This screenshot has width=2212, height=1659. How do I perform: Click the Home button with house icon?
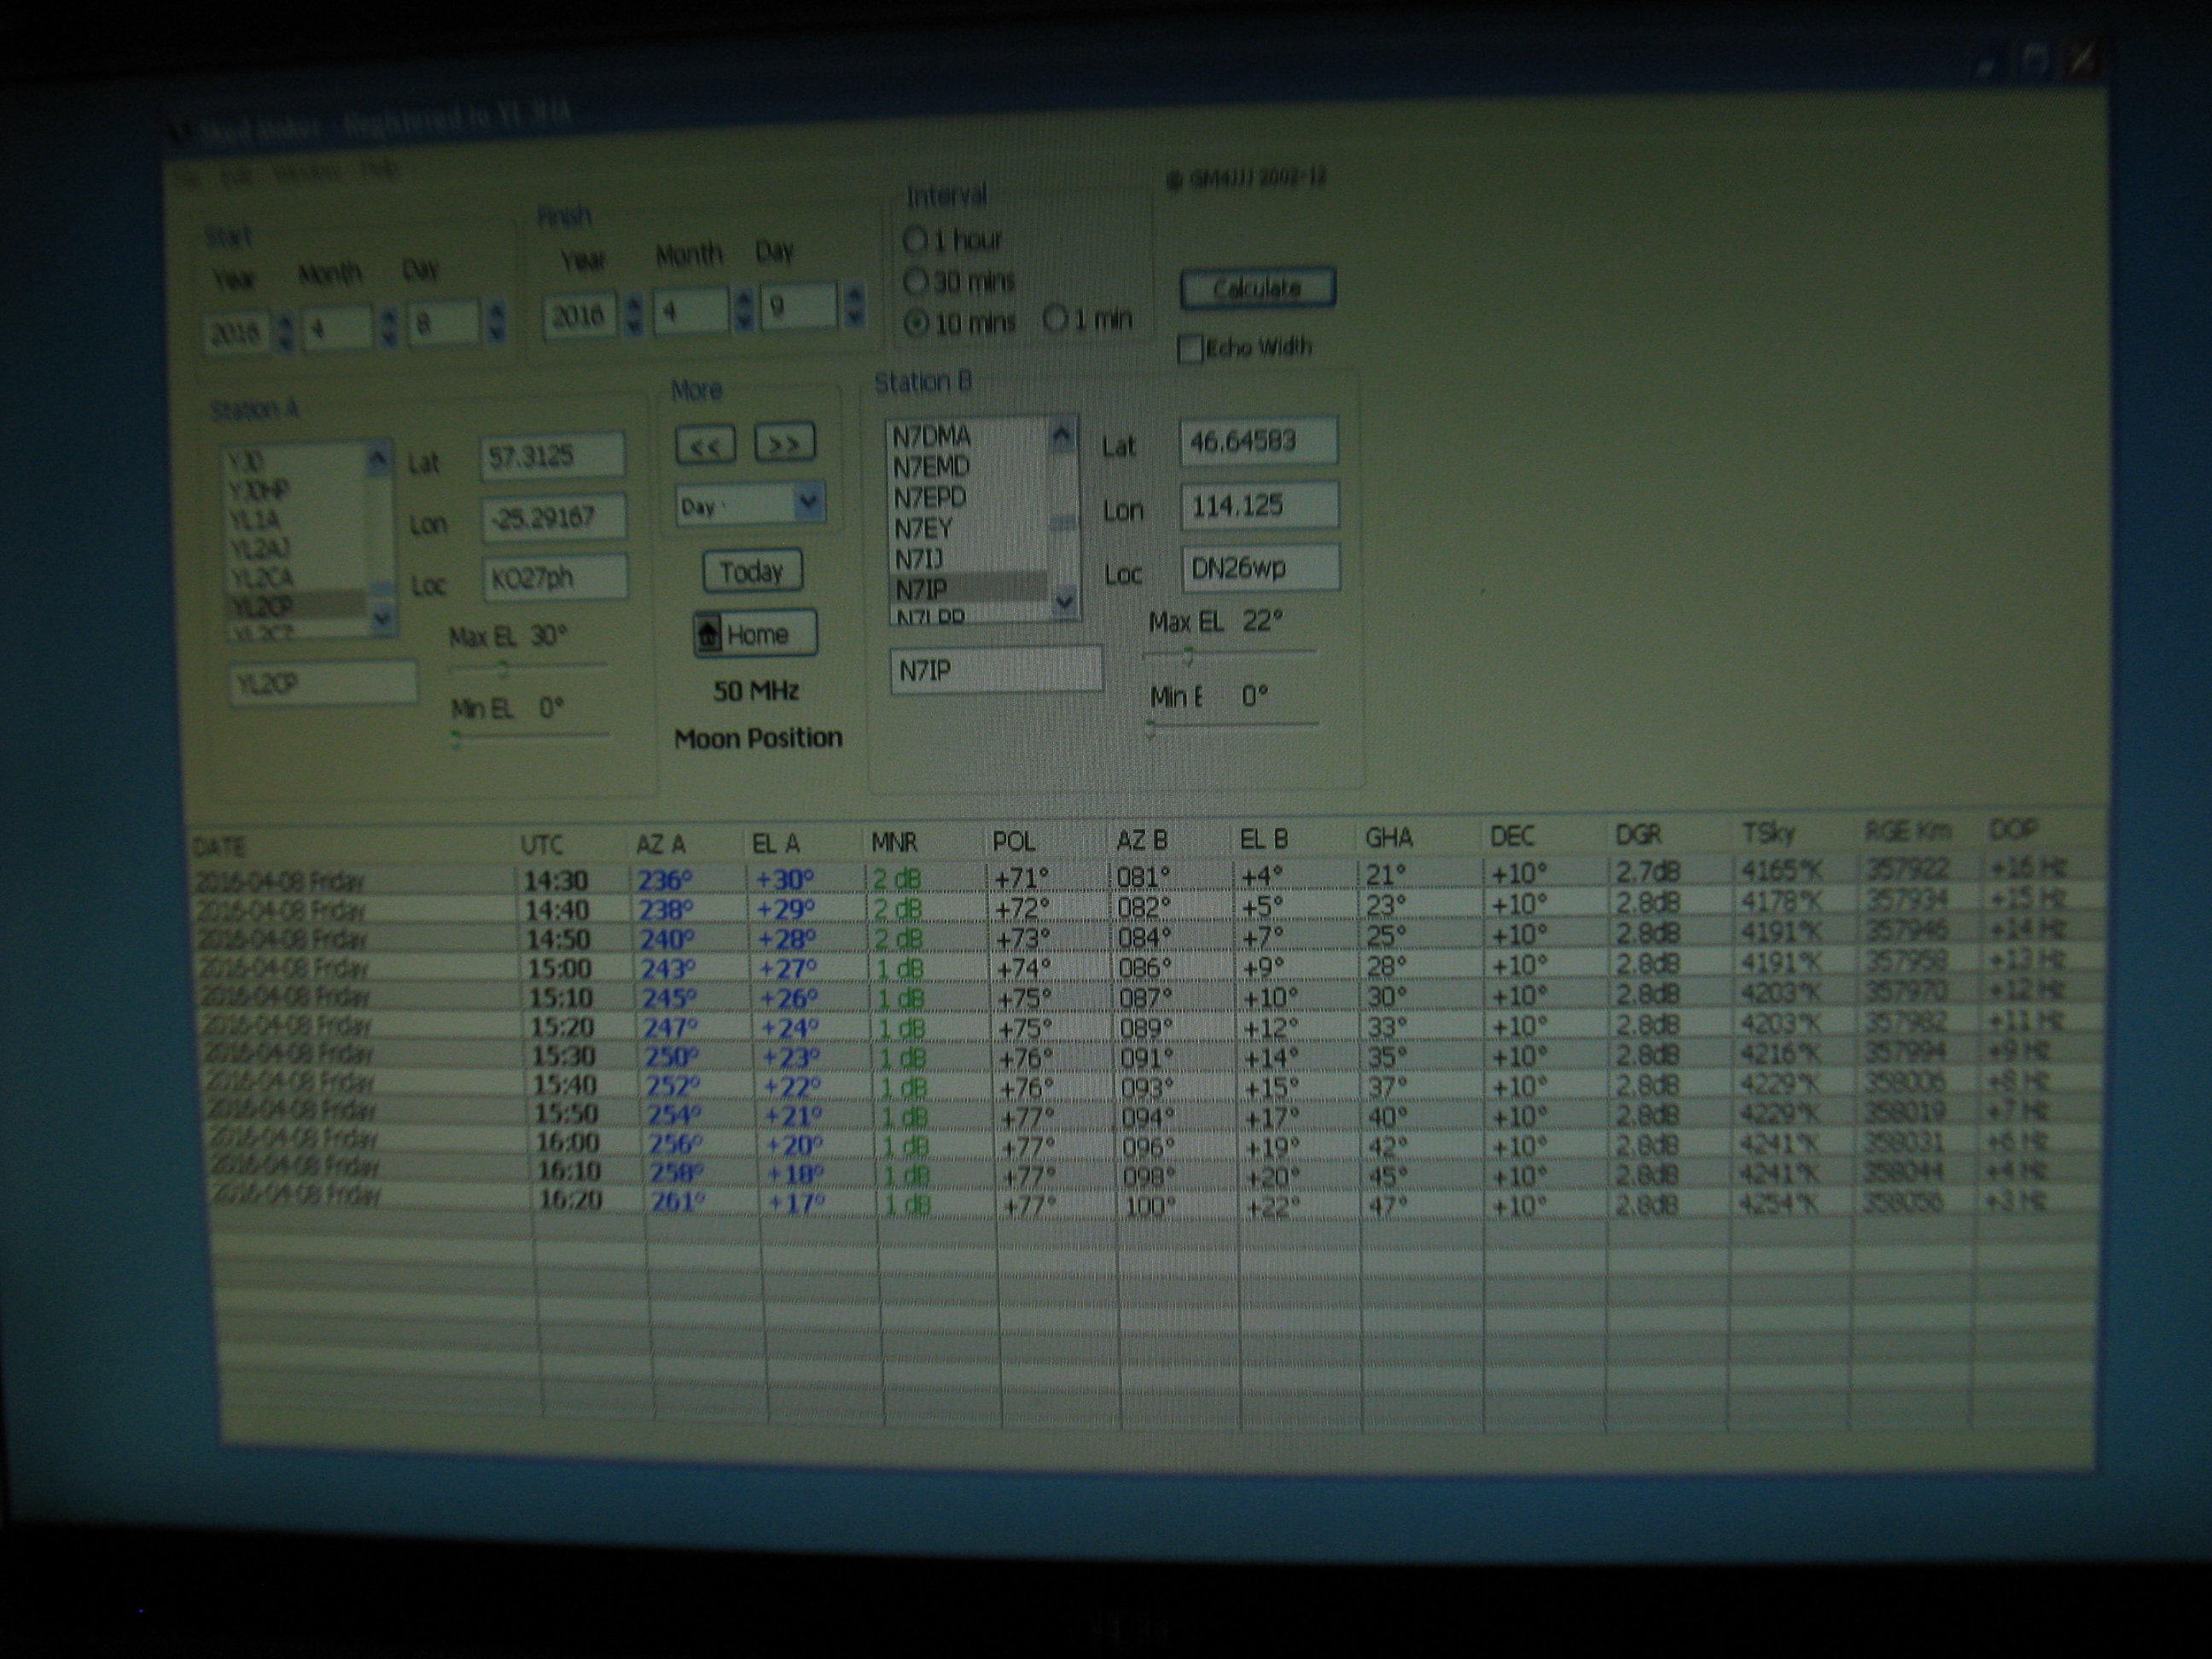pos(755,634)
